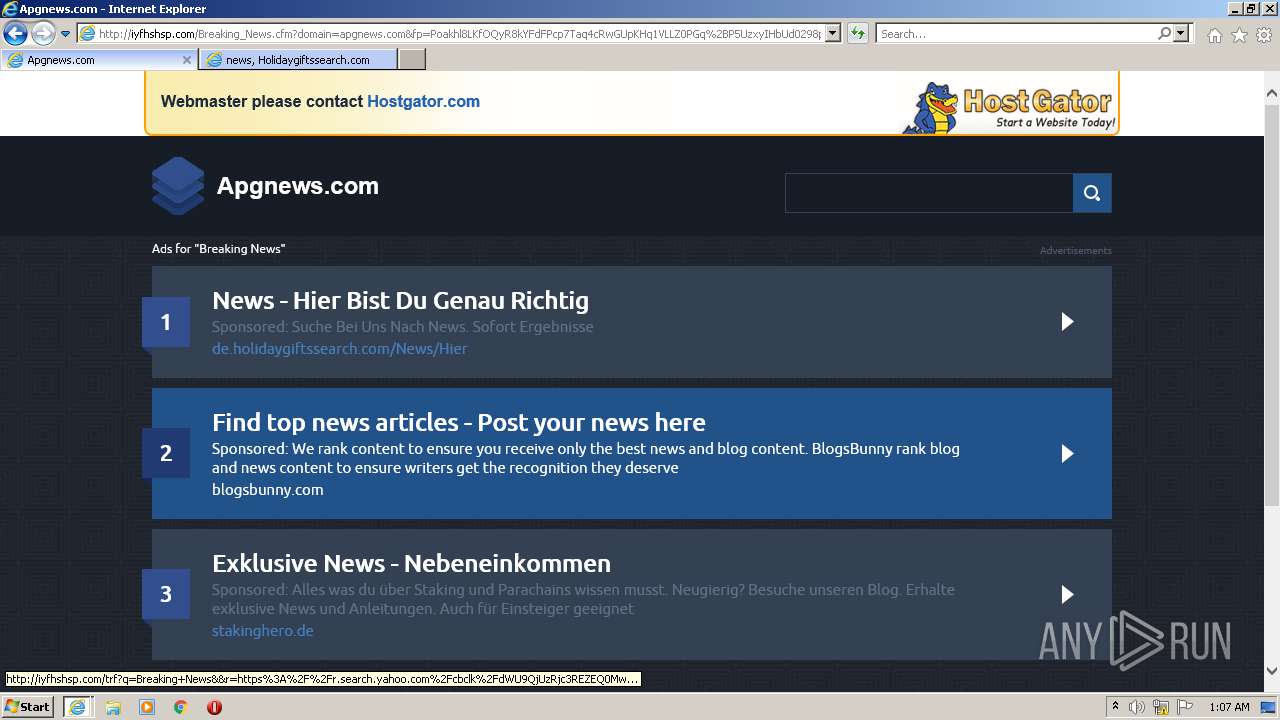Open a new blank tab

[412, 60]
